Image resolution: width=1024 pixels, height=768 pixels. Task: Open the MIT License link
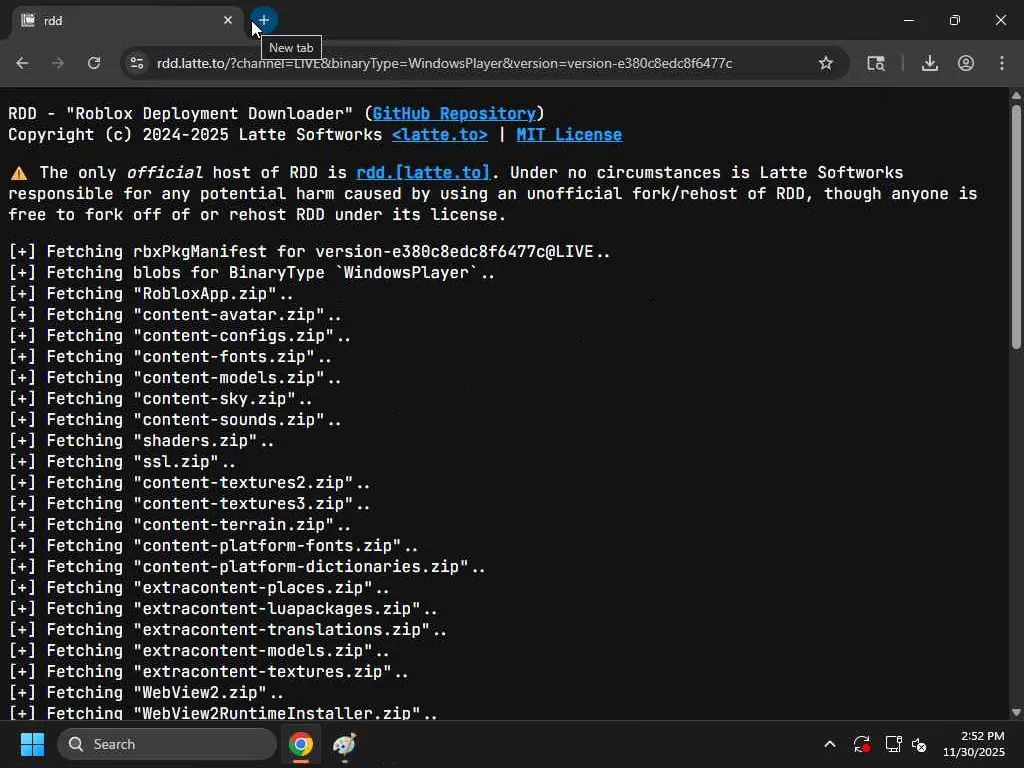[569, 135]
